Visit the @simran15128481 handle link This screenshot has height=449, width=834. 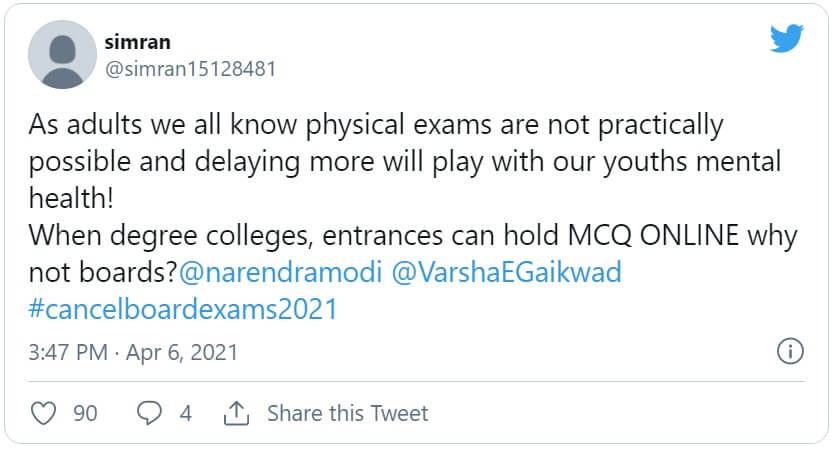coord(190,69)
